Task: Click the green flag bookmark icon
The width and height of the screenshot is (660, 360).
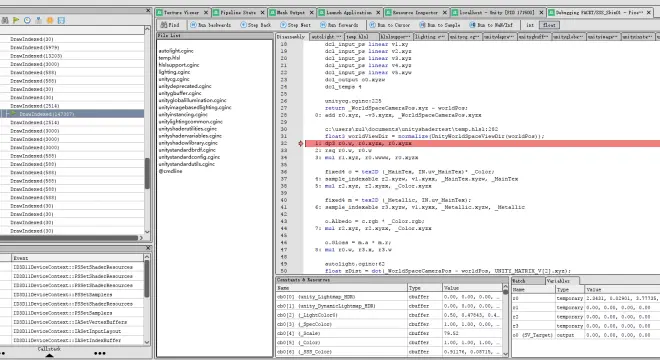Action: pos(16,20)
